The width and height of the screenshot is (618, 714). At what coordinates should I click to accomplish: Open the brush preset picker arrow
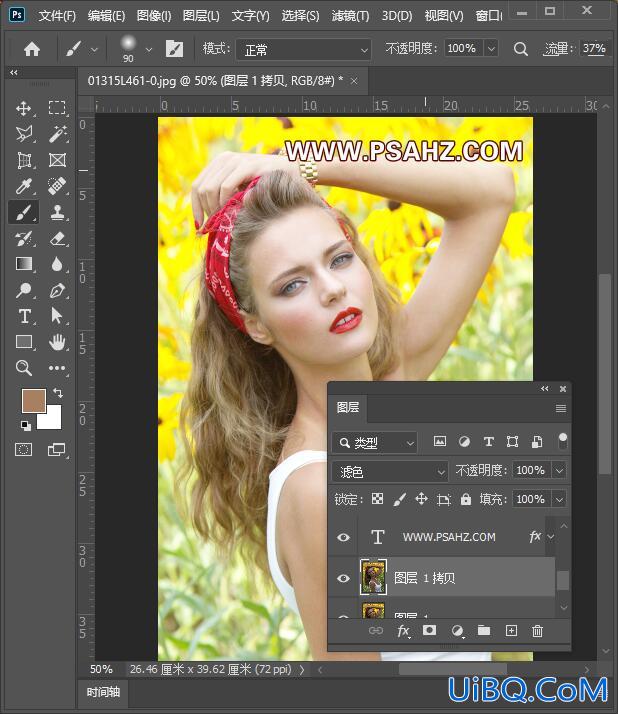(x=149, y=49)
